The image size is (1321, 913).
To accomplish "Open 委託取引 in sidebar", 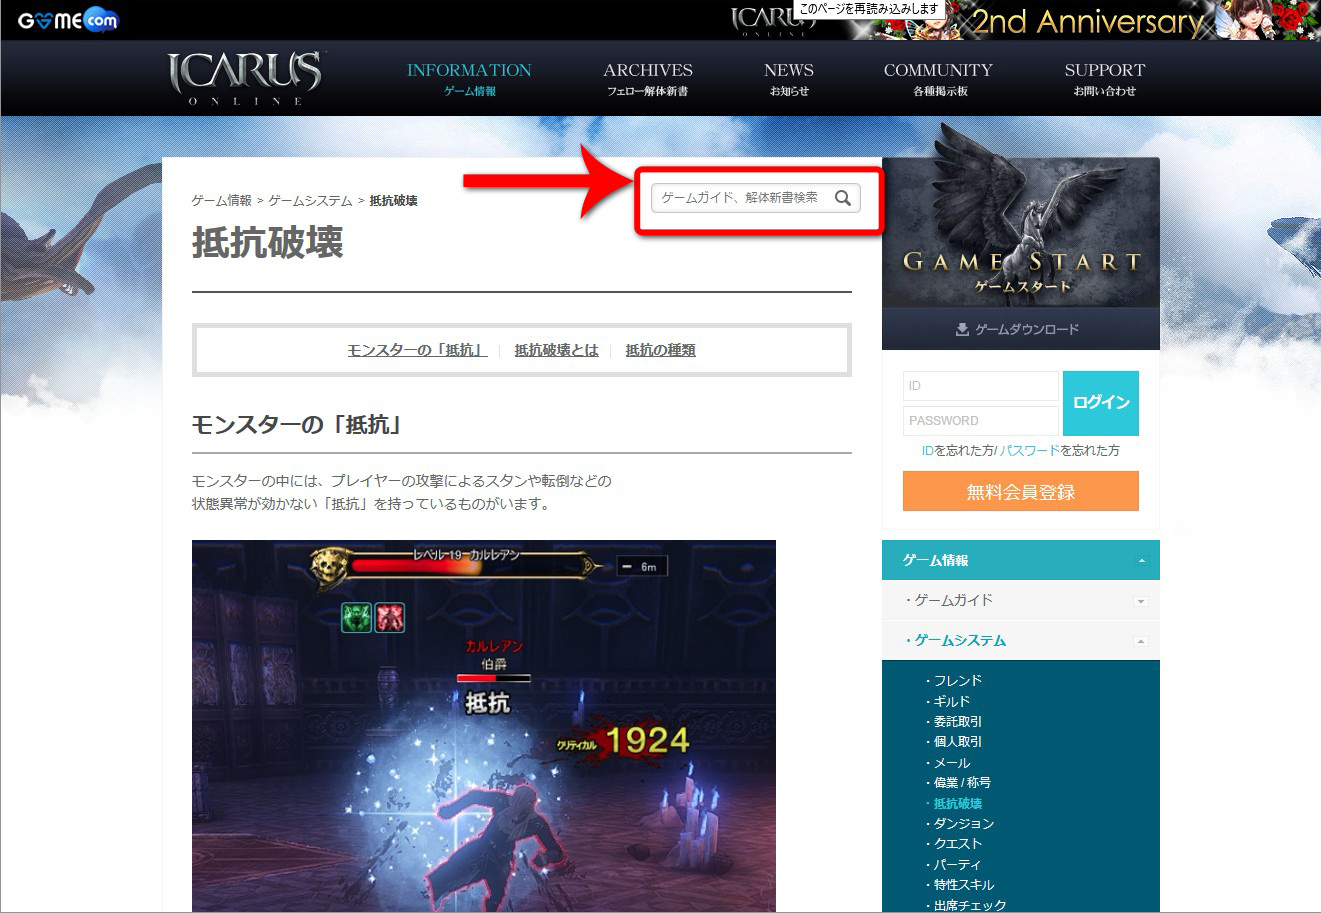I will pos(958,721).
